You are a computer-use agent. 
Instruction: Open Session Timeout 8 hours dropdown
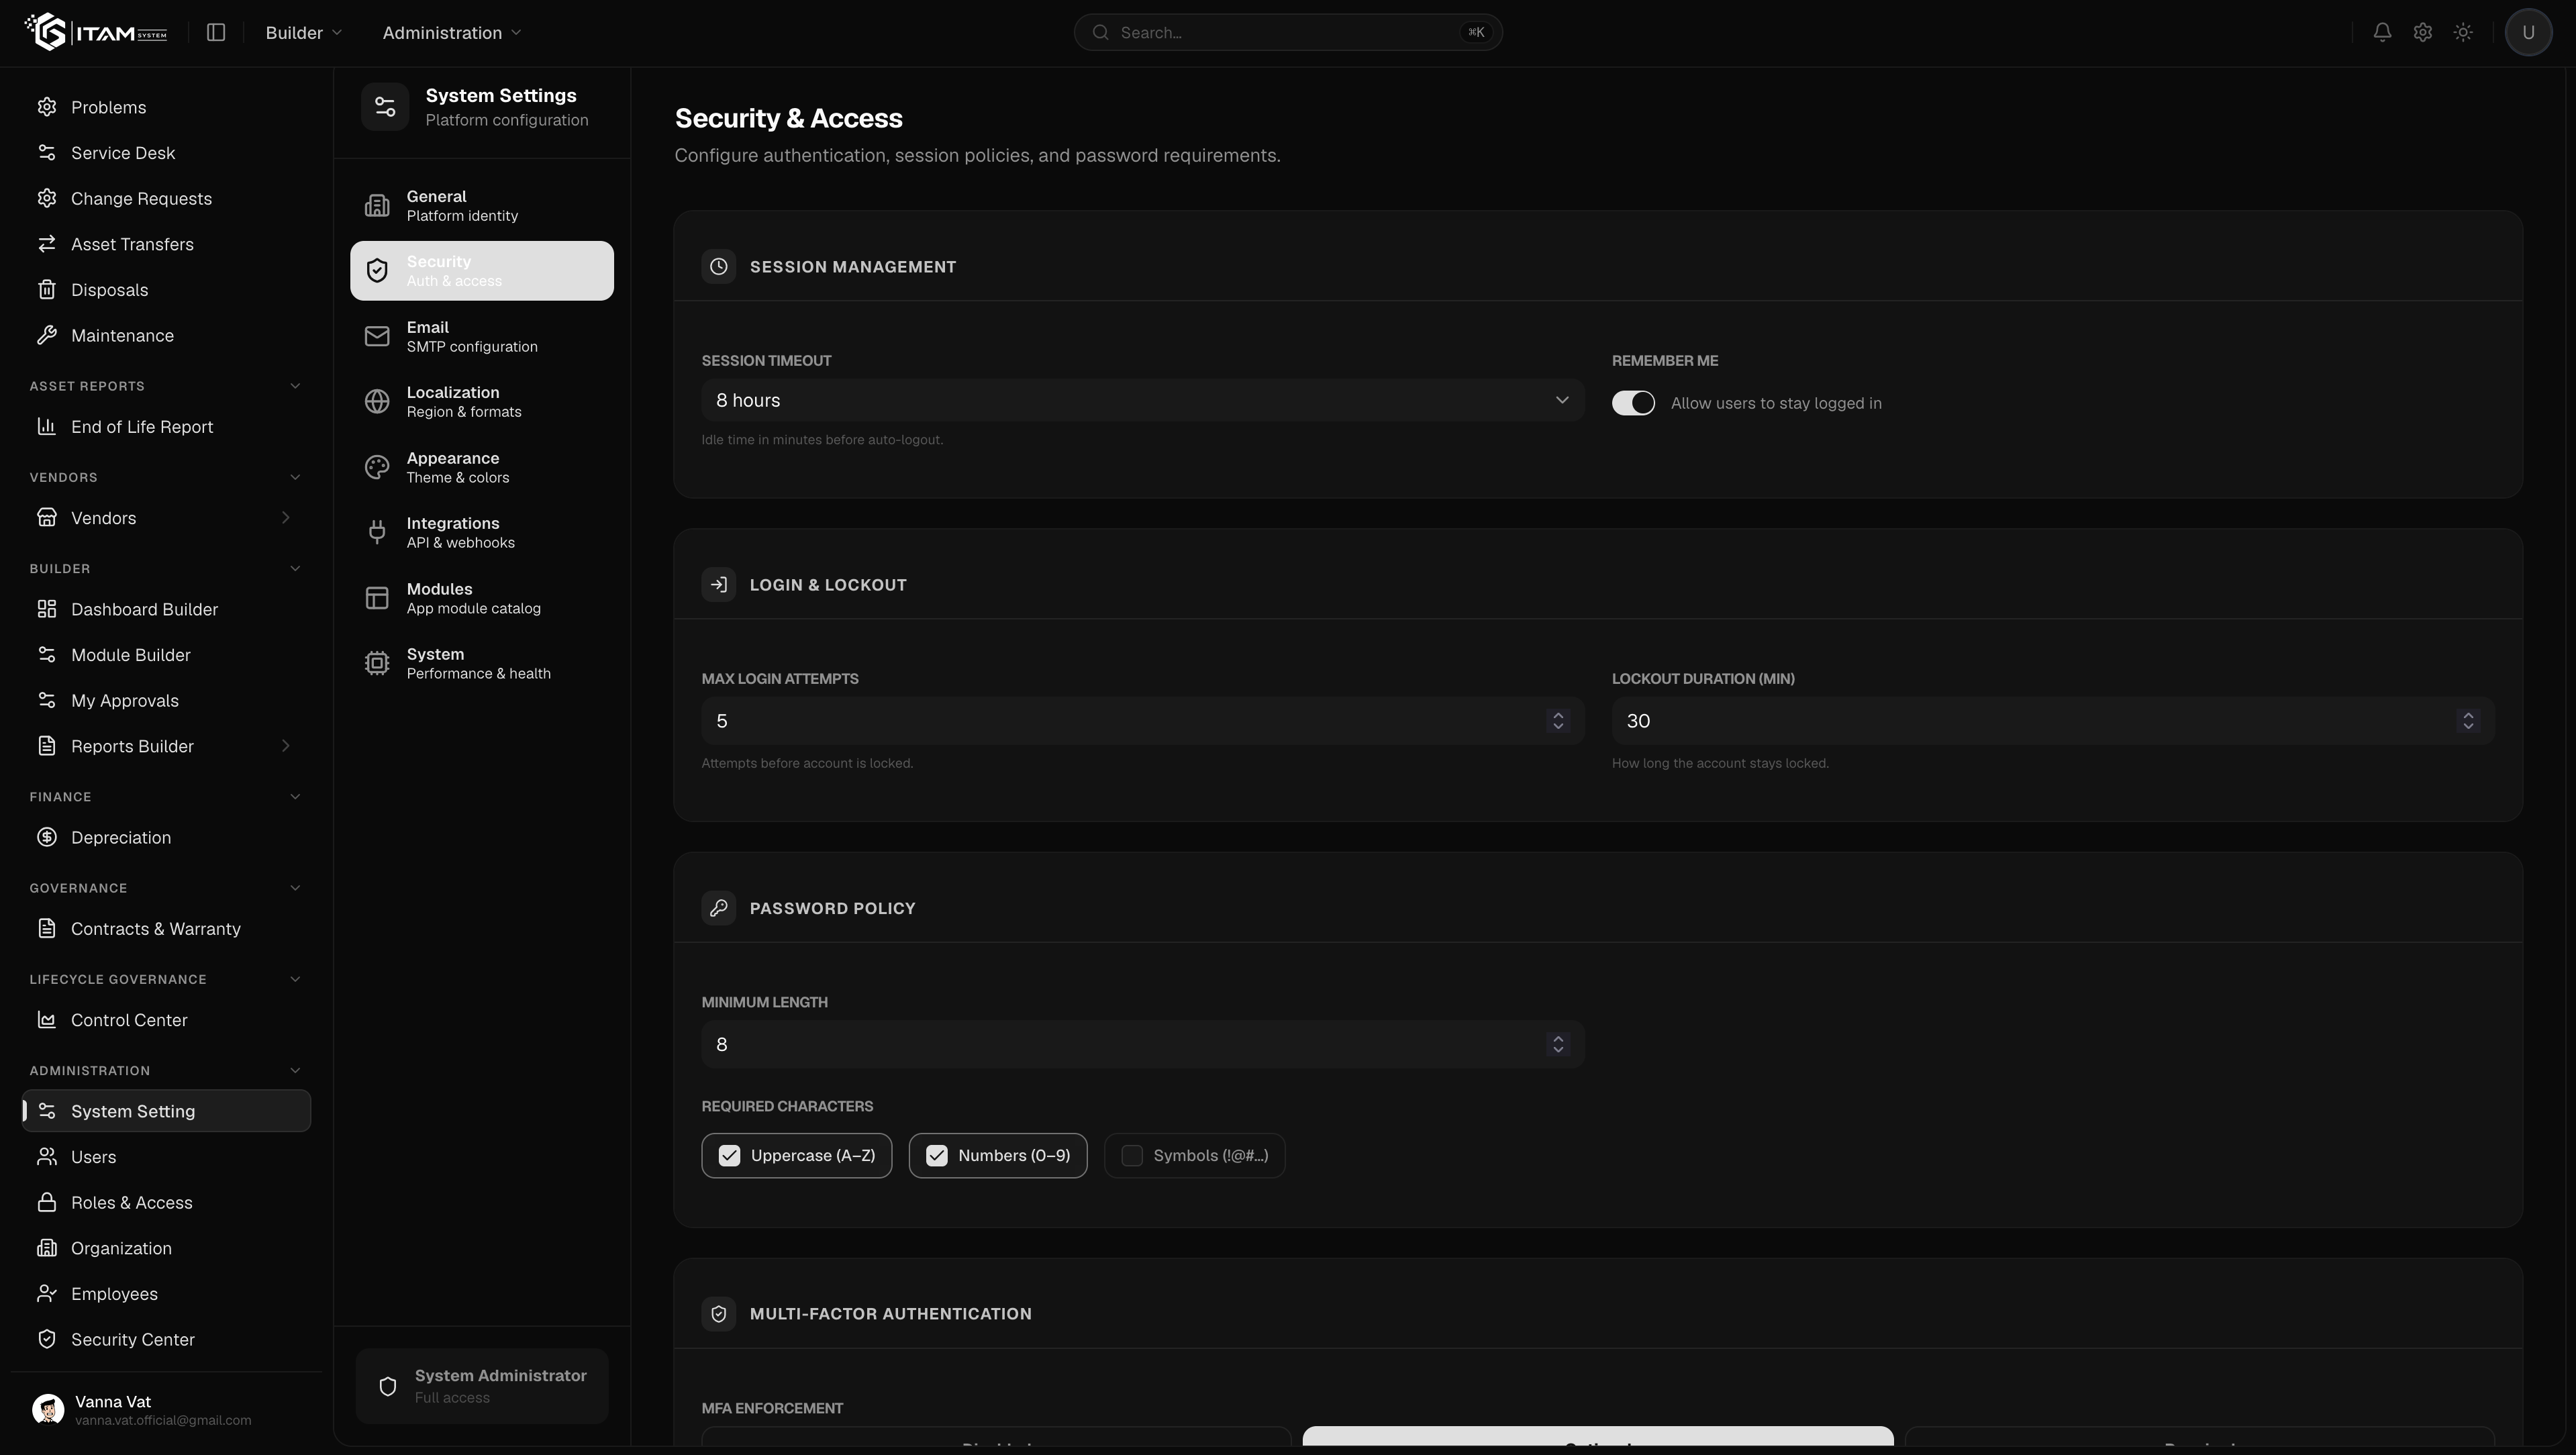(x=1142, y=400)
